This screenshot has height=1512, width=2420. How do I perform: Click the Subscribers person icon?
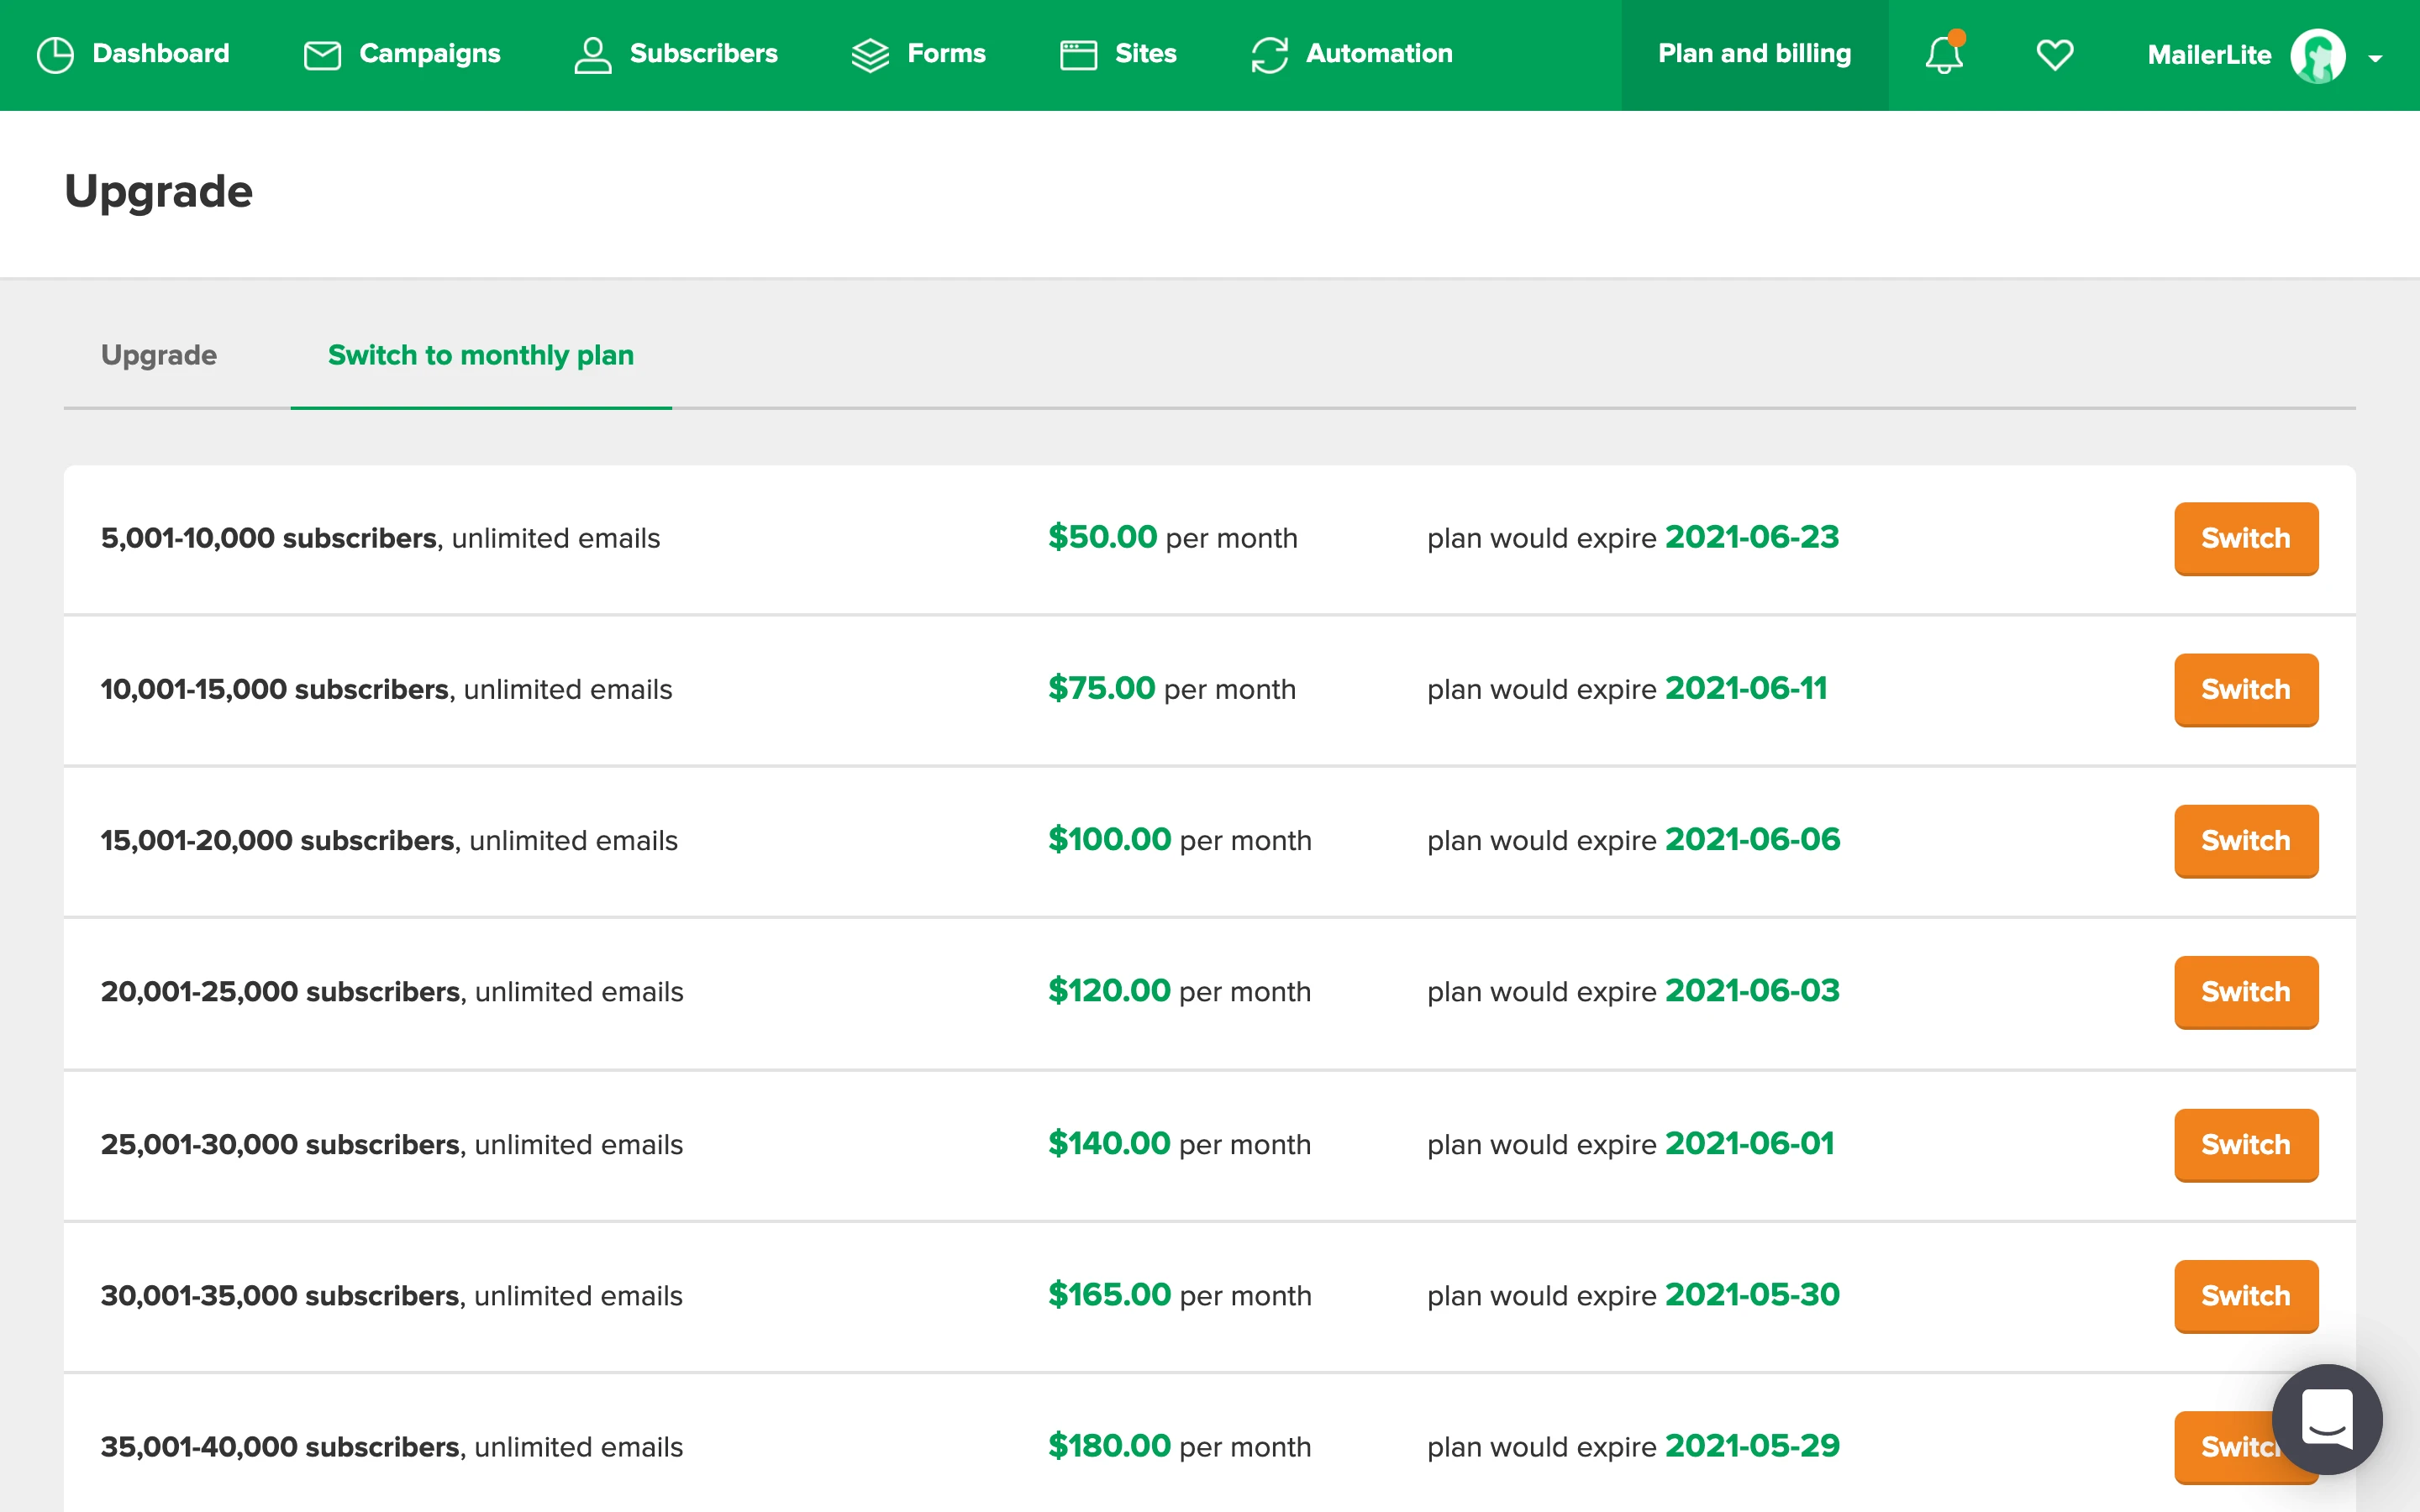click(592, 54)
